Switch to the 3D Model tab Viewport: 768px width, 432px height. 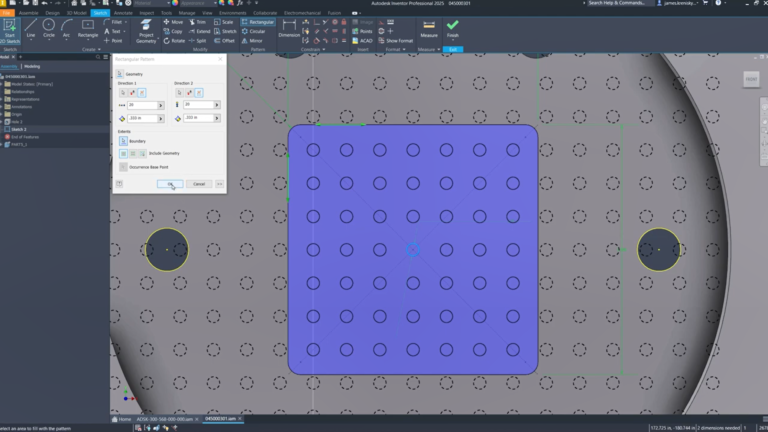click(x=76, y=13)
